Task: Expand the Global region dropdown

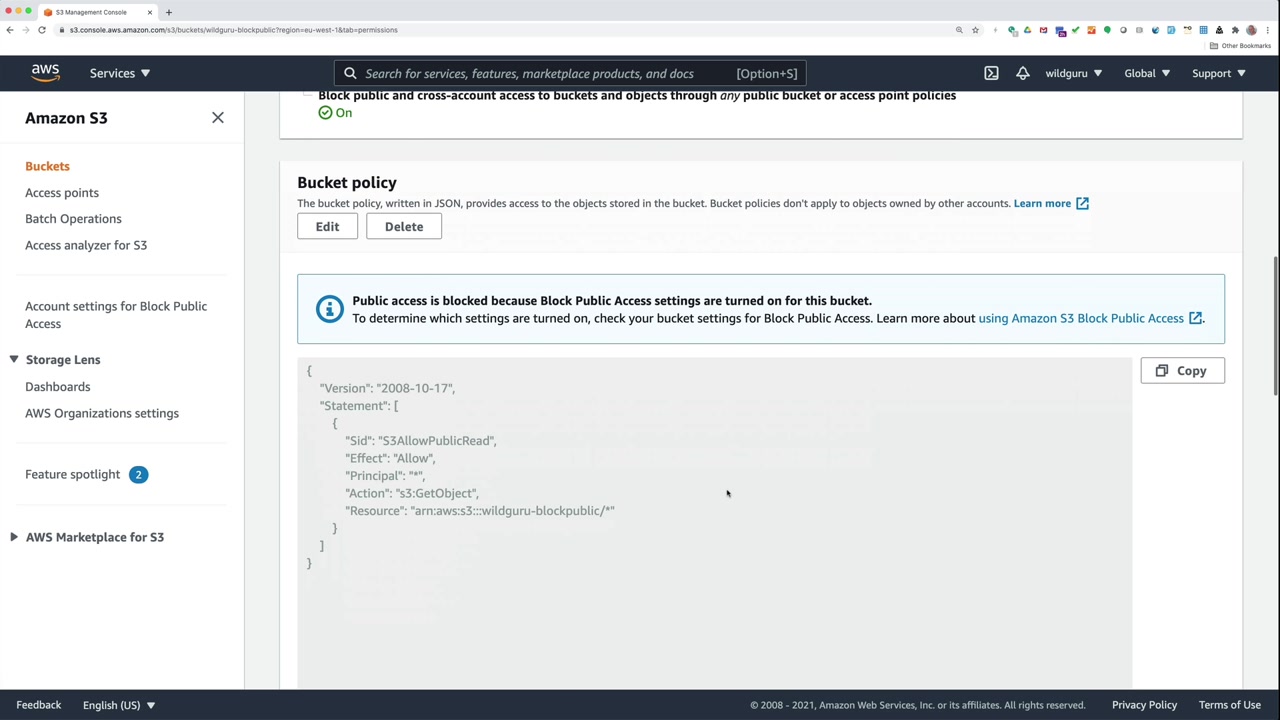Action: point(1146,73)
